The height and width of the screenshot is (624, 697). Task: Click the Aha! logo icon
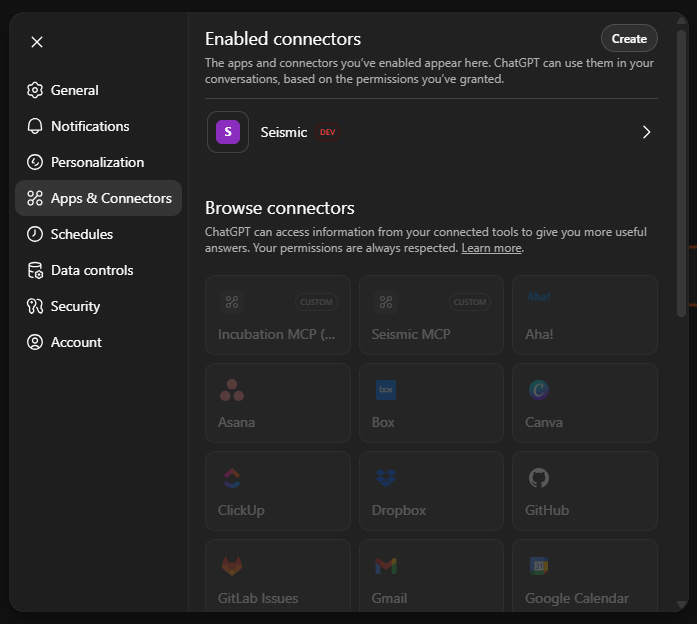point(539,296)
